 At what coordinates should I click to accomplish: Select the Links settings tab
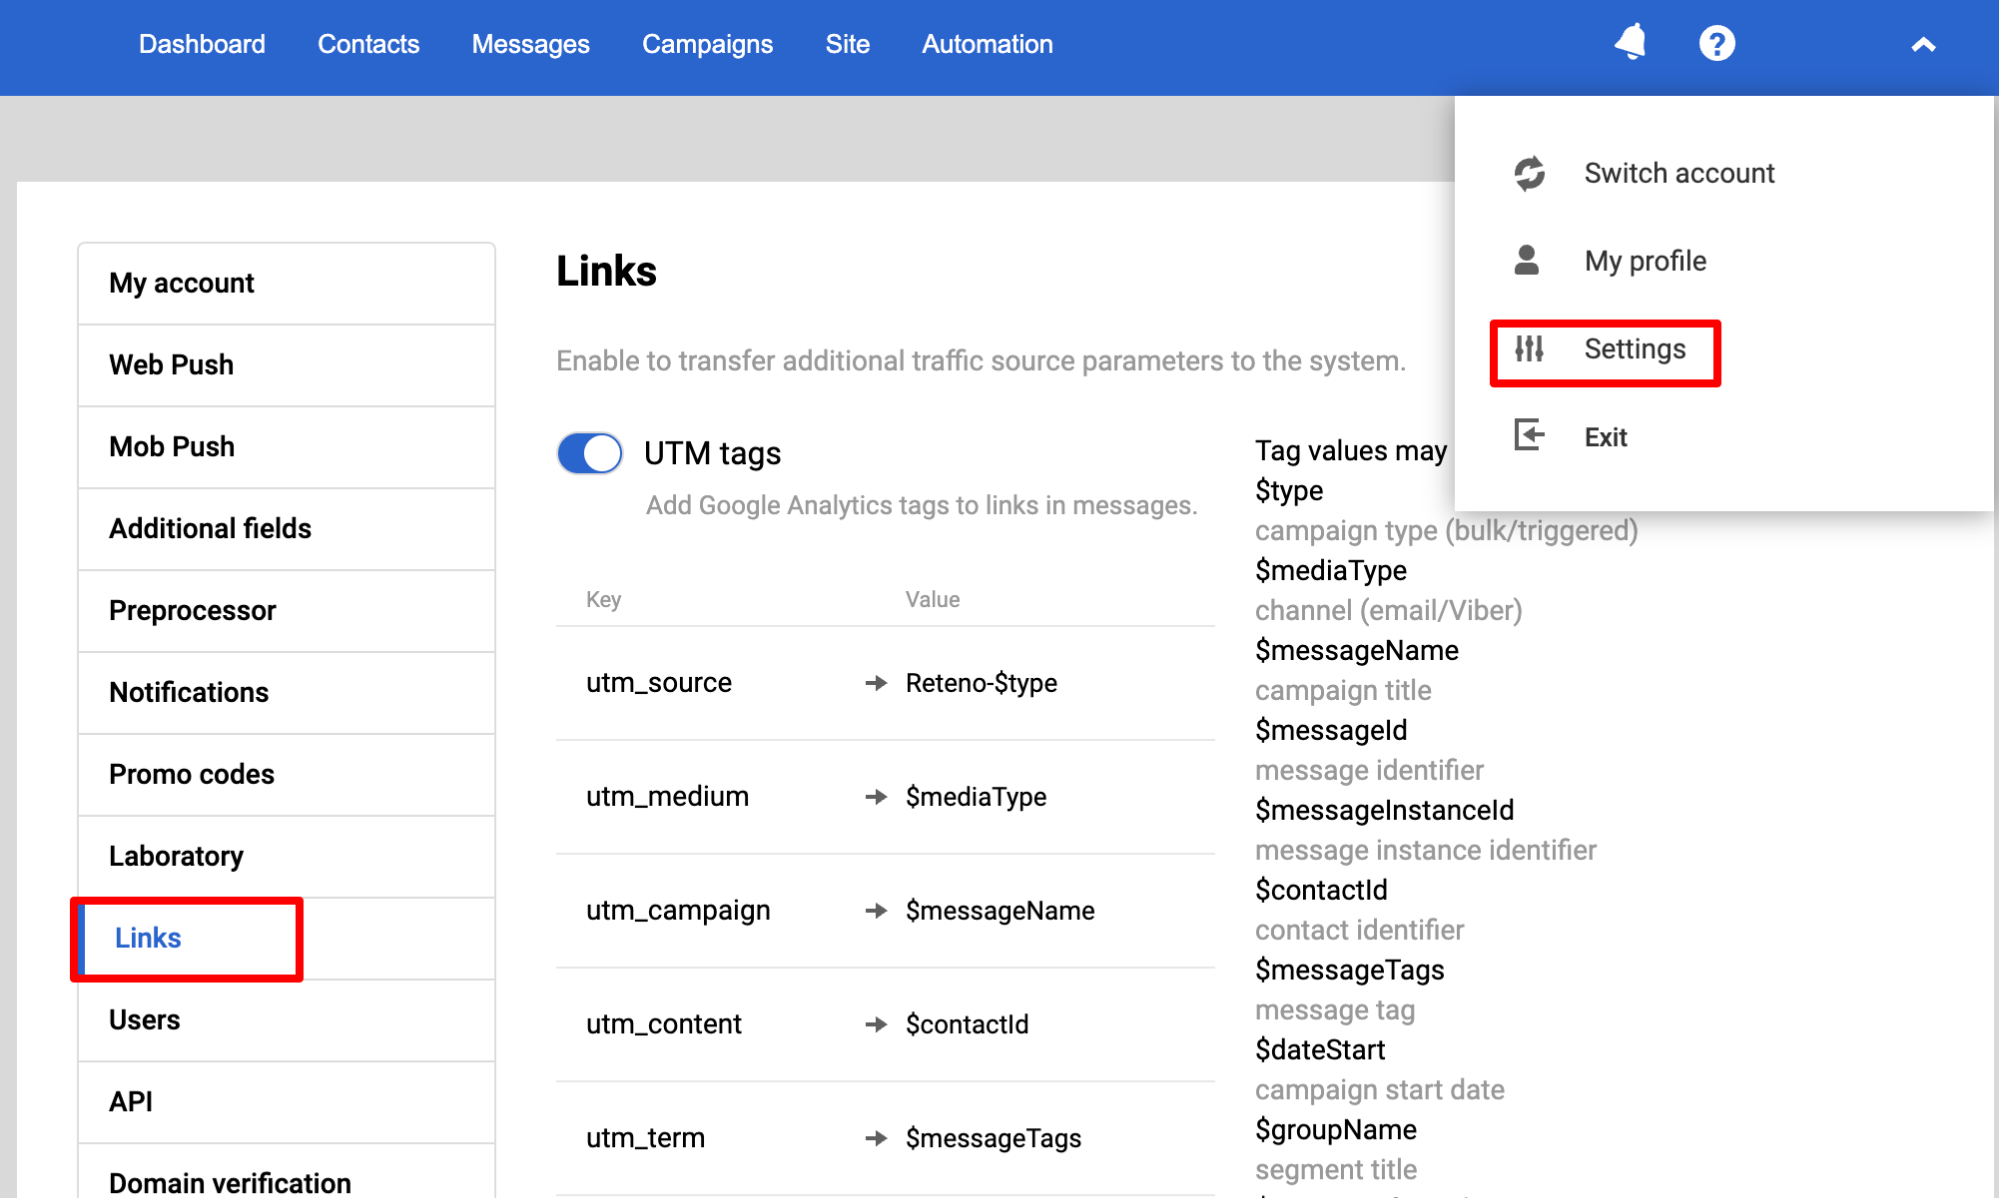click(x=148, y=938)
